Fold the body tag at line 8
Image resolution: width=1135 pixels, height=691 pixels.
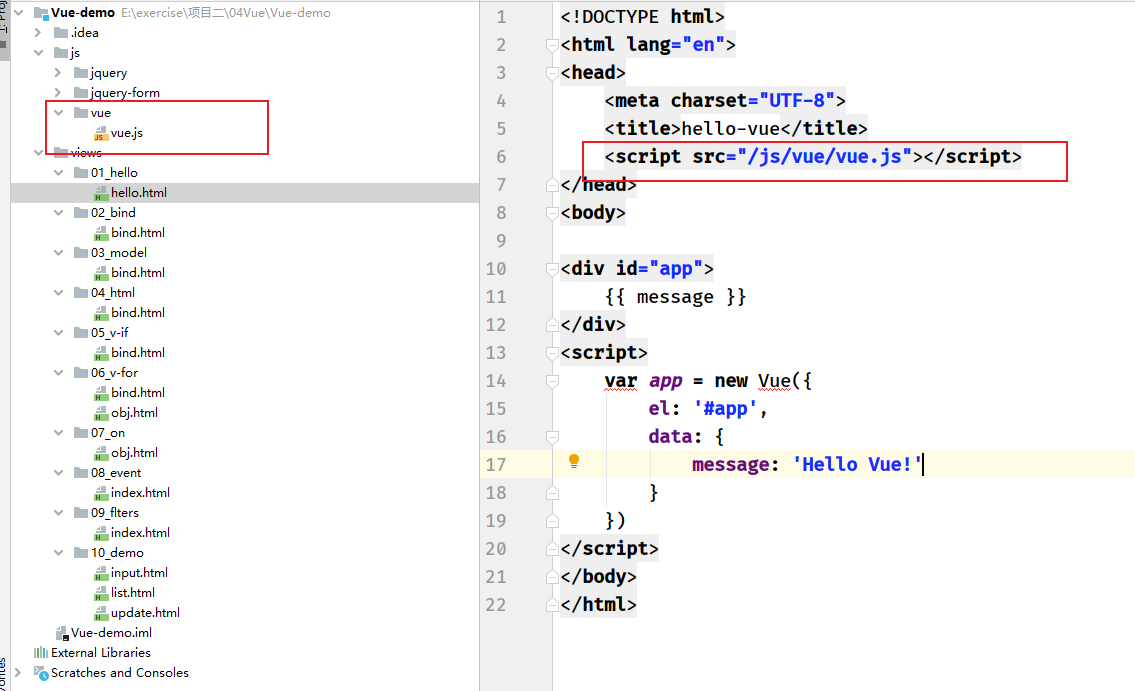tap(552, 213)
